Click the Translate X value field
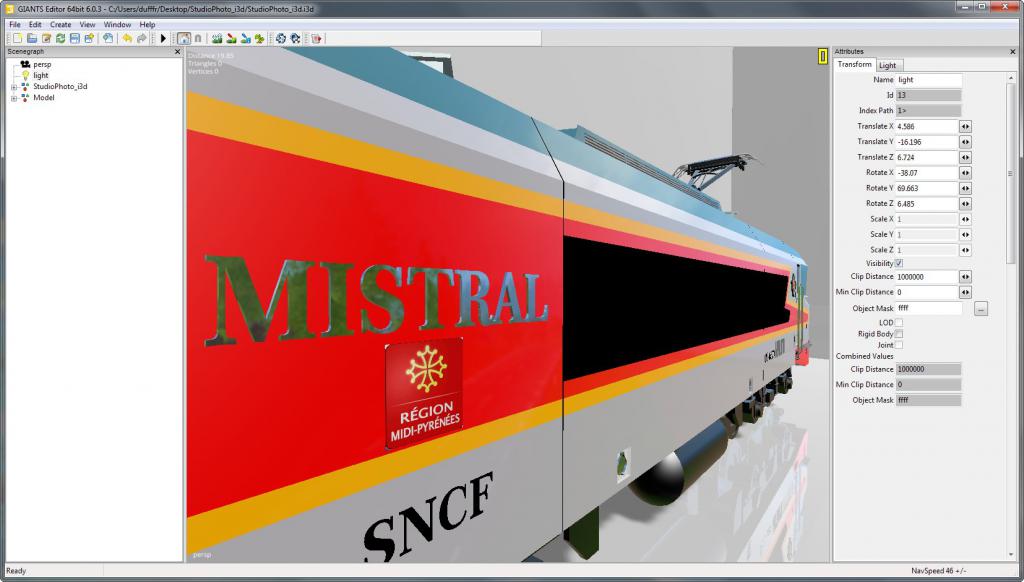 (x=927, y=126)
